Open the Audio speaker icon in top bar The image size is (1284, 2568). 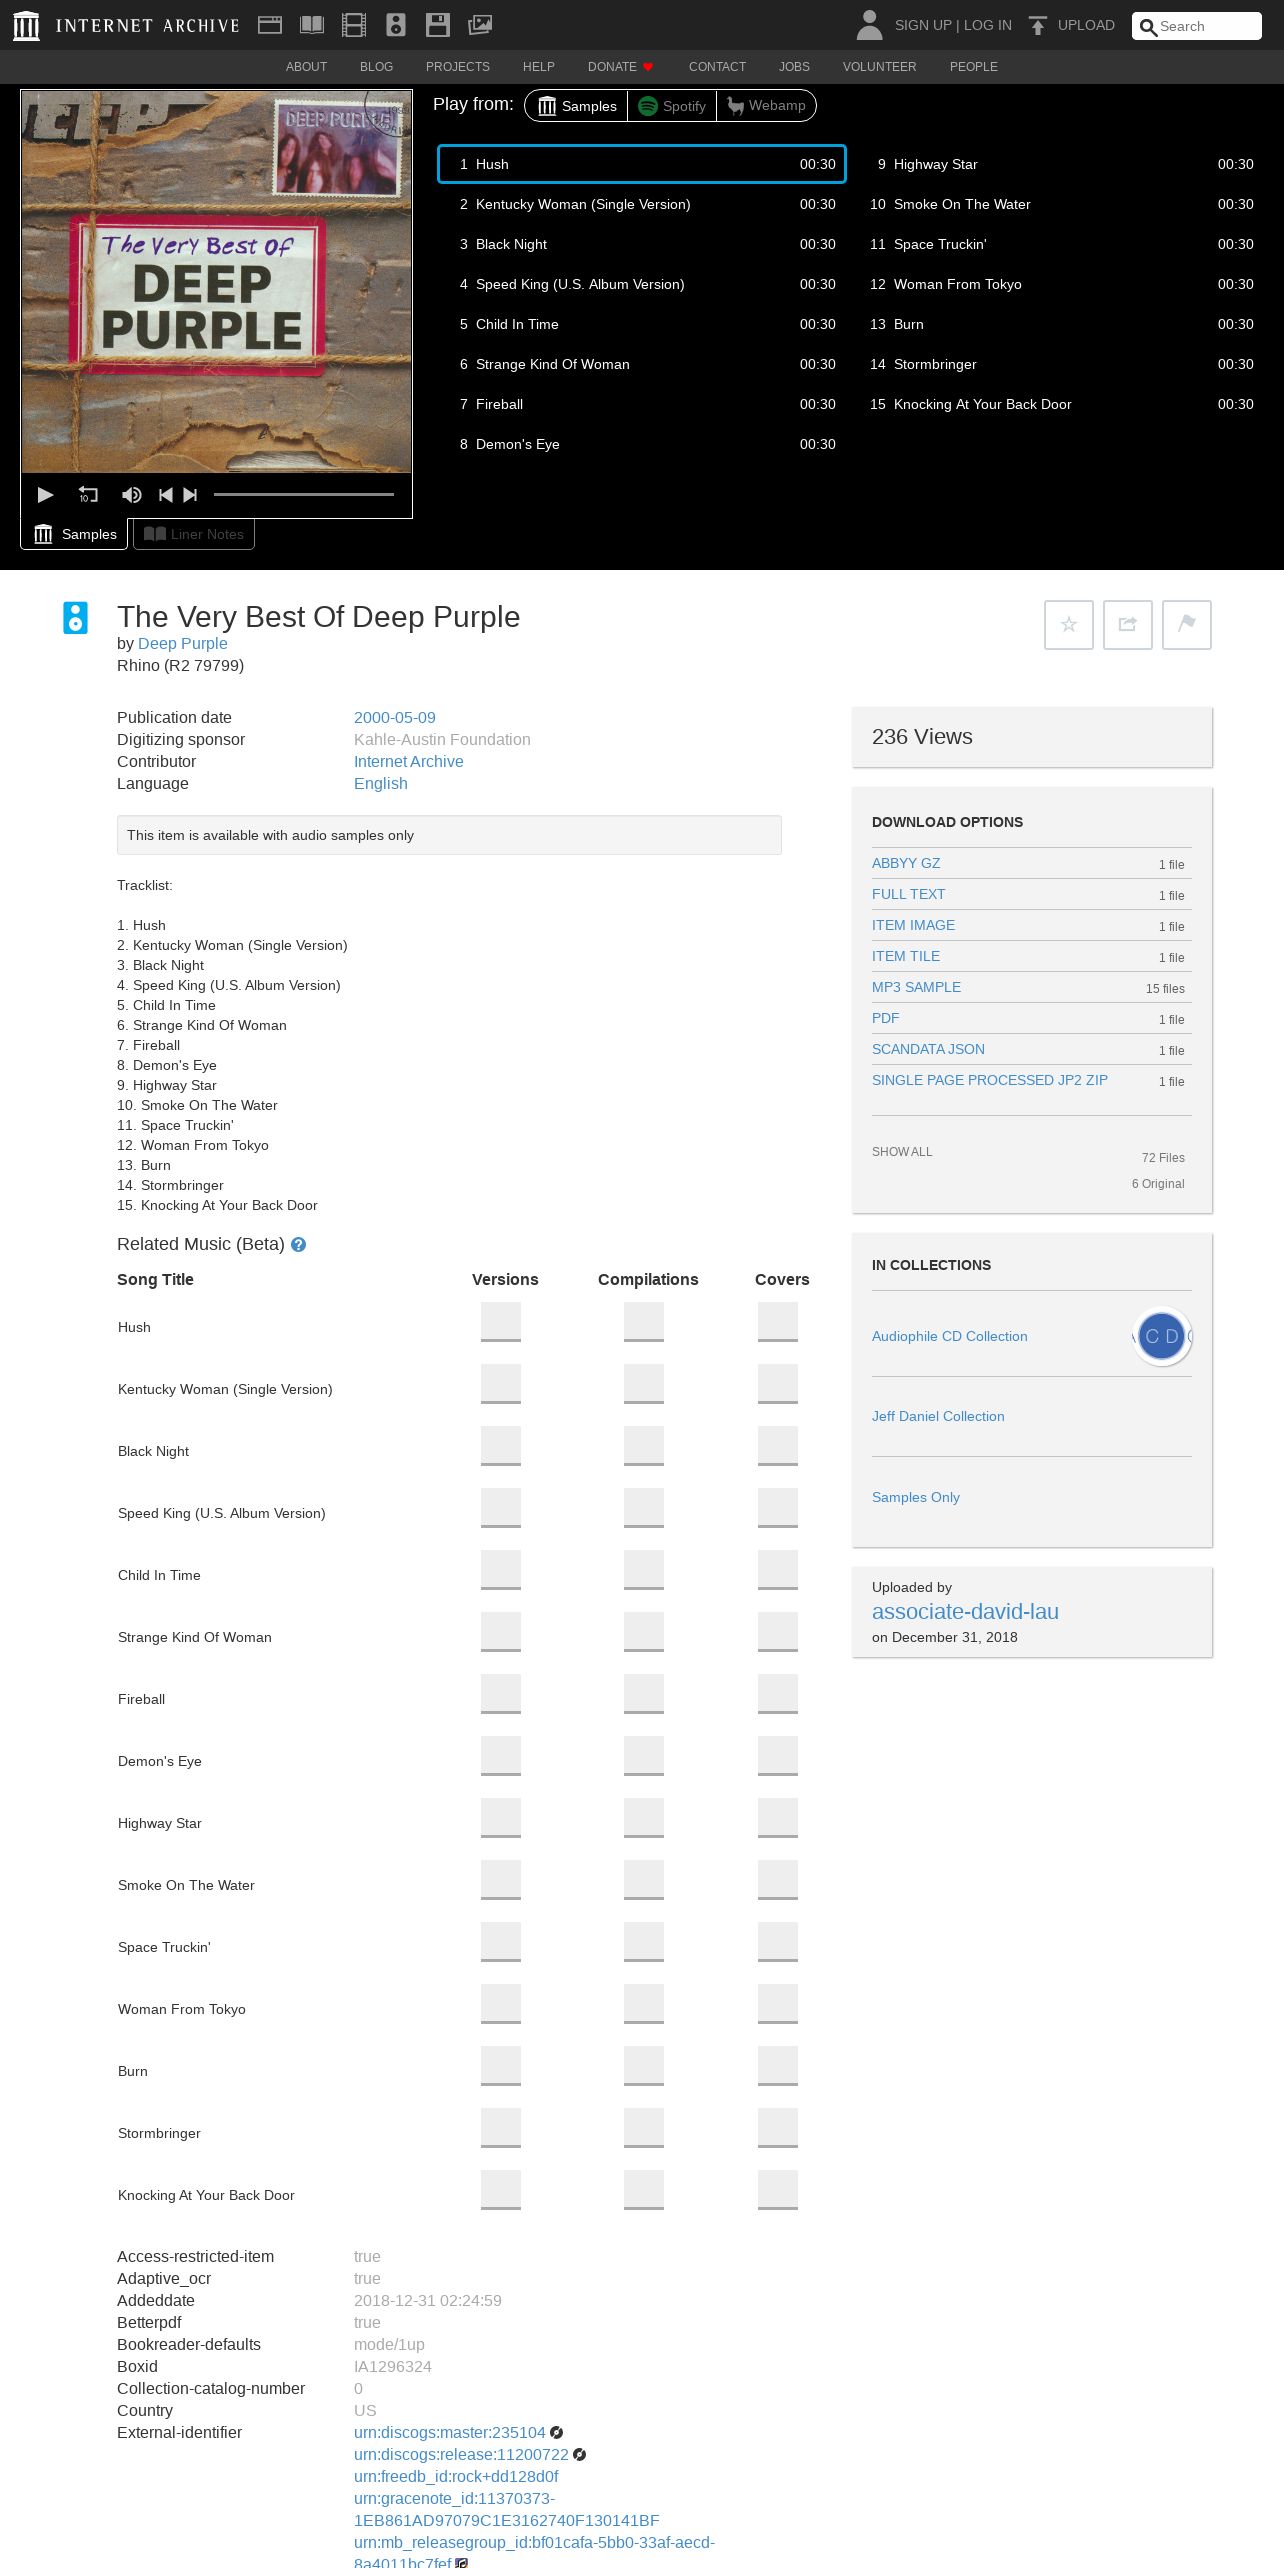coord(396,25)
